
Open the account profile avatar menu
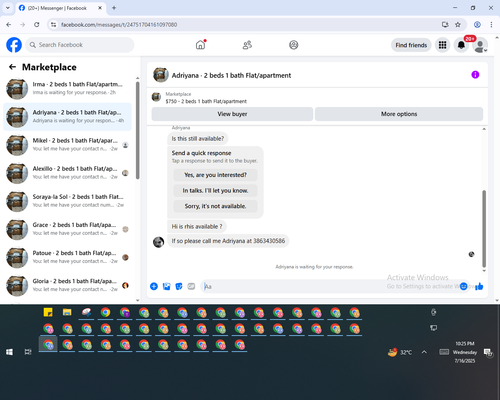(480, 45)
